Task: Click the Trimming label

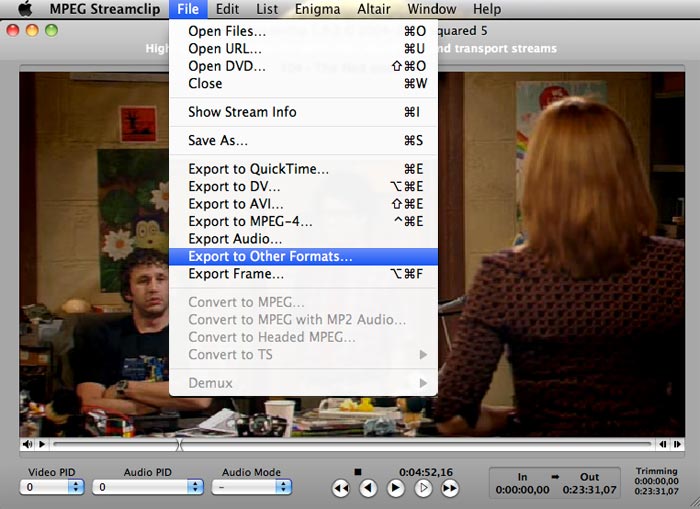Action: (x=656, y=471)
